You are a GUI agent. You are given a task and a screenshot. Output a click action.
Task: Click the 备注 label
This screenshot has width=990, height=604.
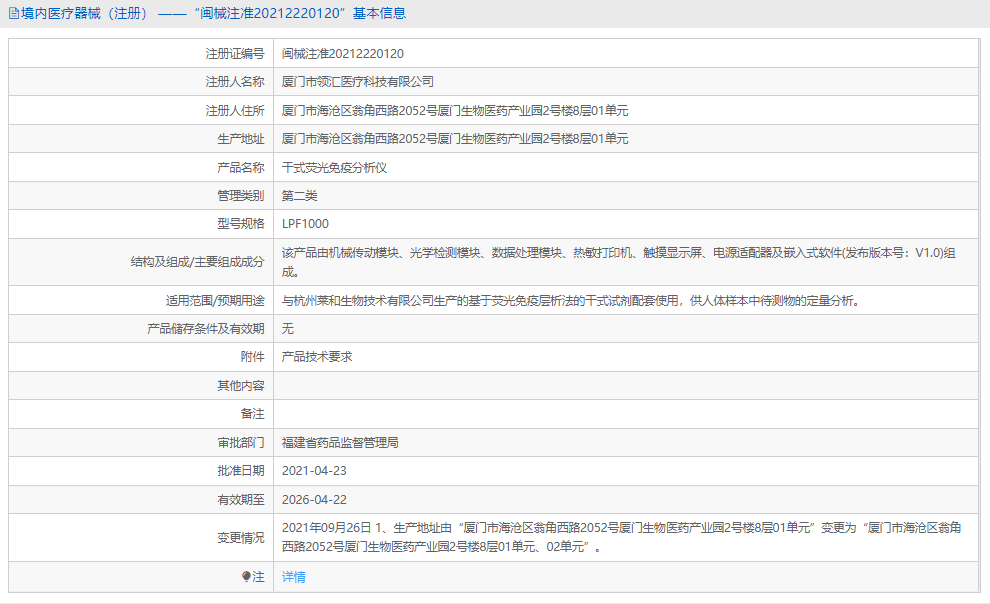tap(253, 414)
